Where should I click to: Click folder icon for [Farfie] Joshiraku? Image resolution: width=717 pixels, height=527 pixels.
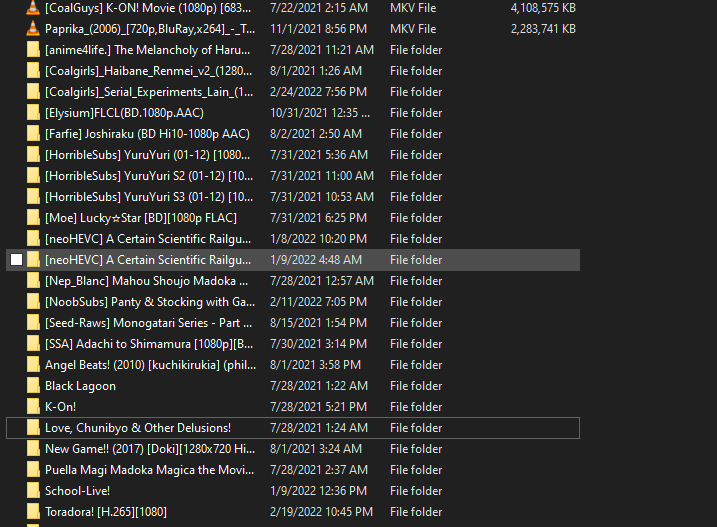pyautogui.click(x=33, y=134)
